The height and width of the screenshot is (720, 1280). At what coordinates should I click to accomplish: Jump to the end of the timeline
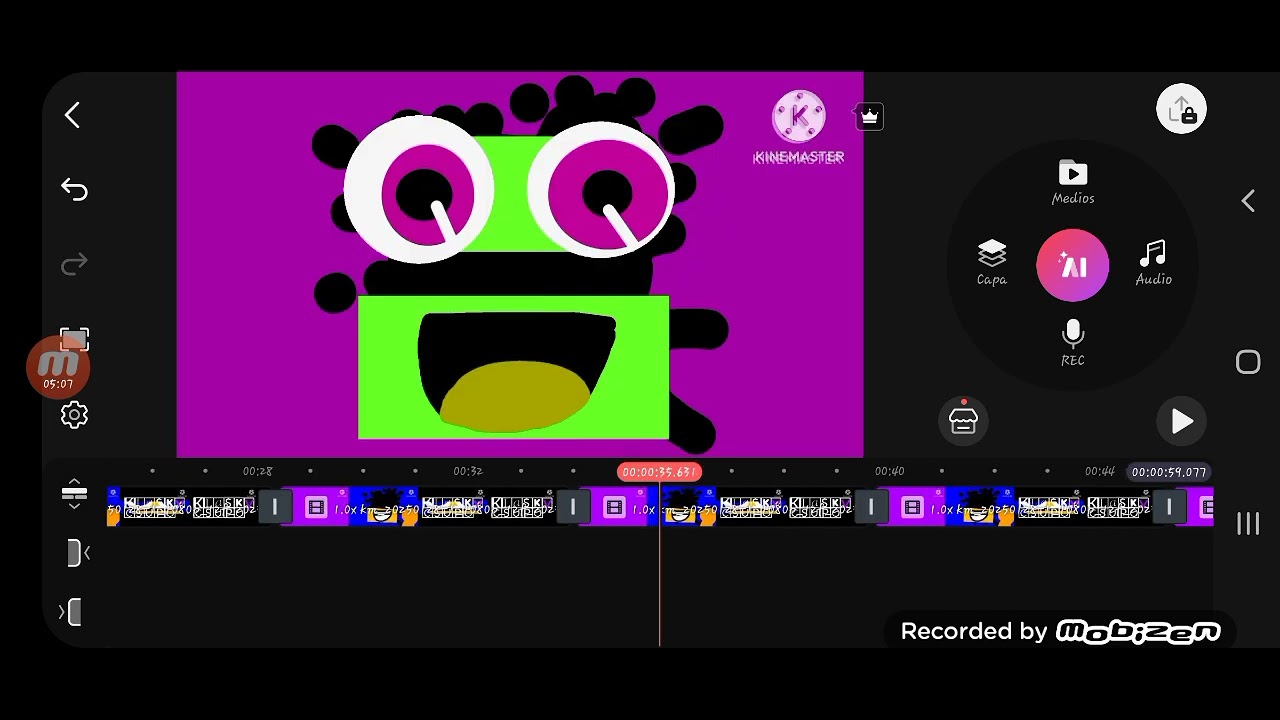[x=71, y=612]
